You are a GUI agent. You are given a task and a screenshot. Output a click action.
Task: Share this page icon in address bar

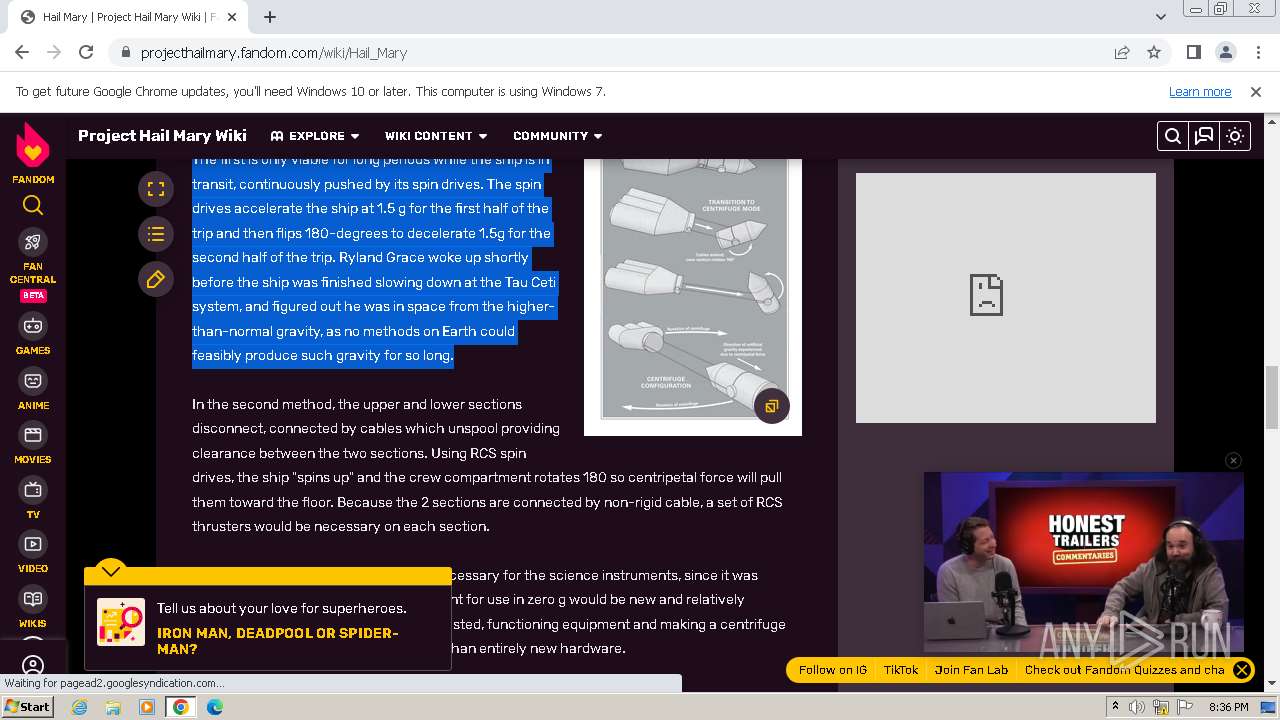pos(1122,52)
